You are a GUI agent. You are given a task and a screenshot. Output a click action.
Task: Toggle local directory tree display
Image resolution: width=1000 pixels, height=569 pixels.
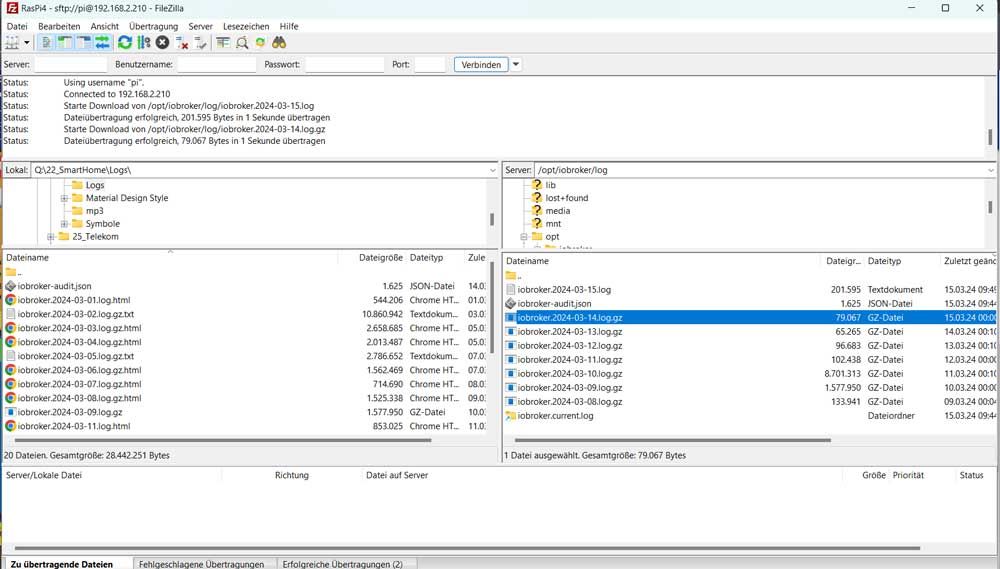click(x=64, y=43)
